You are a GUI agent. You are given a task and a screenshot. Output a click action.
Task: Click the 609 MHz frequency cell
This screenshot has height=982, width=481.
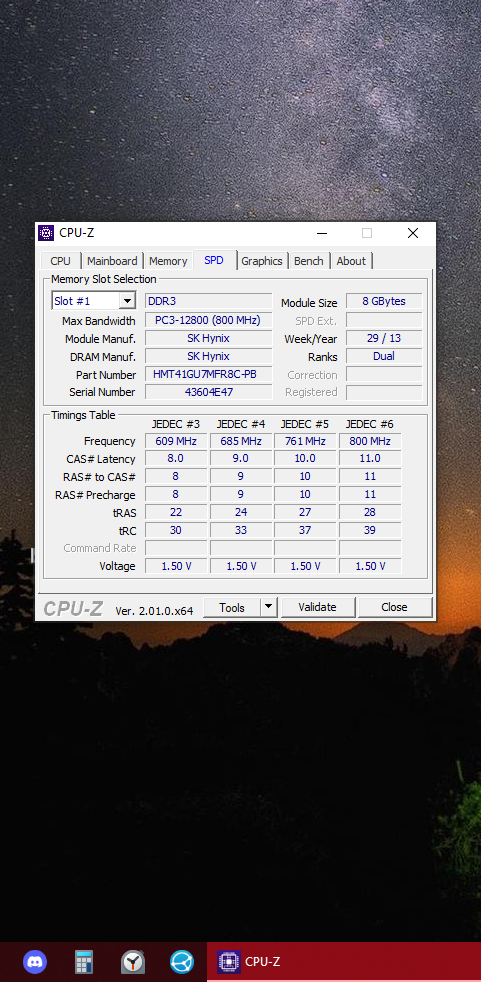pos(176,441)
